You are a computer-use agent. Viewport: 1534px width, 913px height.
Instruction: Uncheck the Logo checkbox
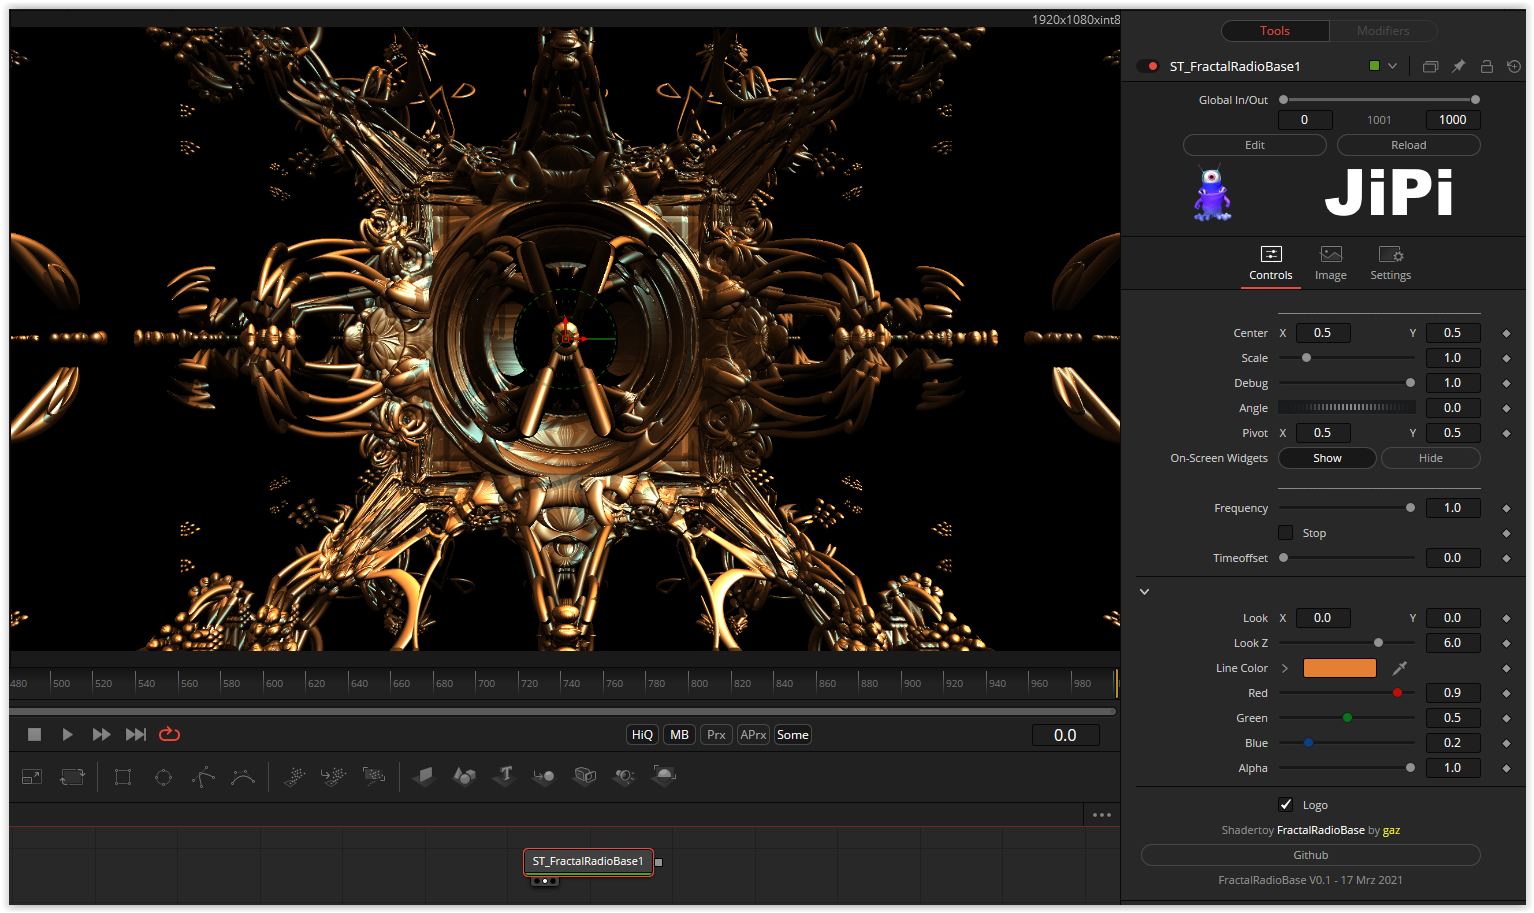(1286, 805)
